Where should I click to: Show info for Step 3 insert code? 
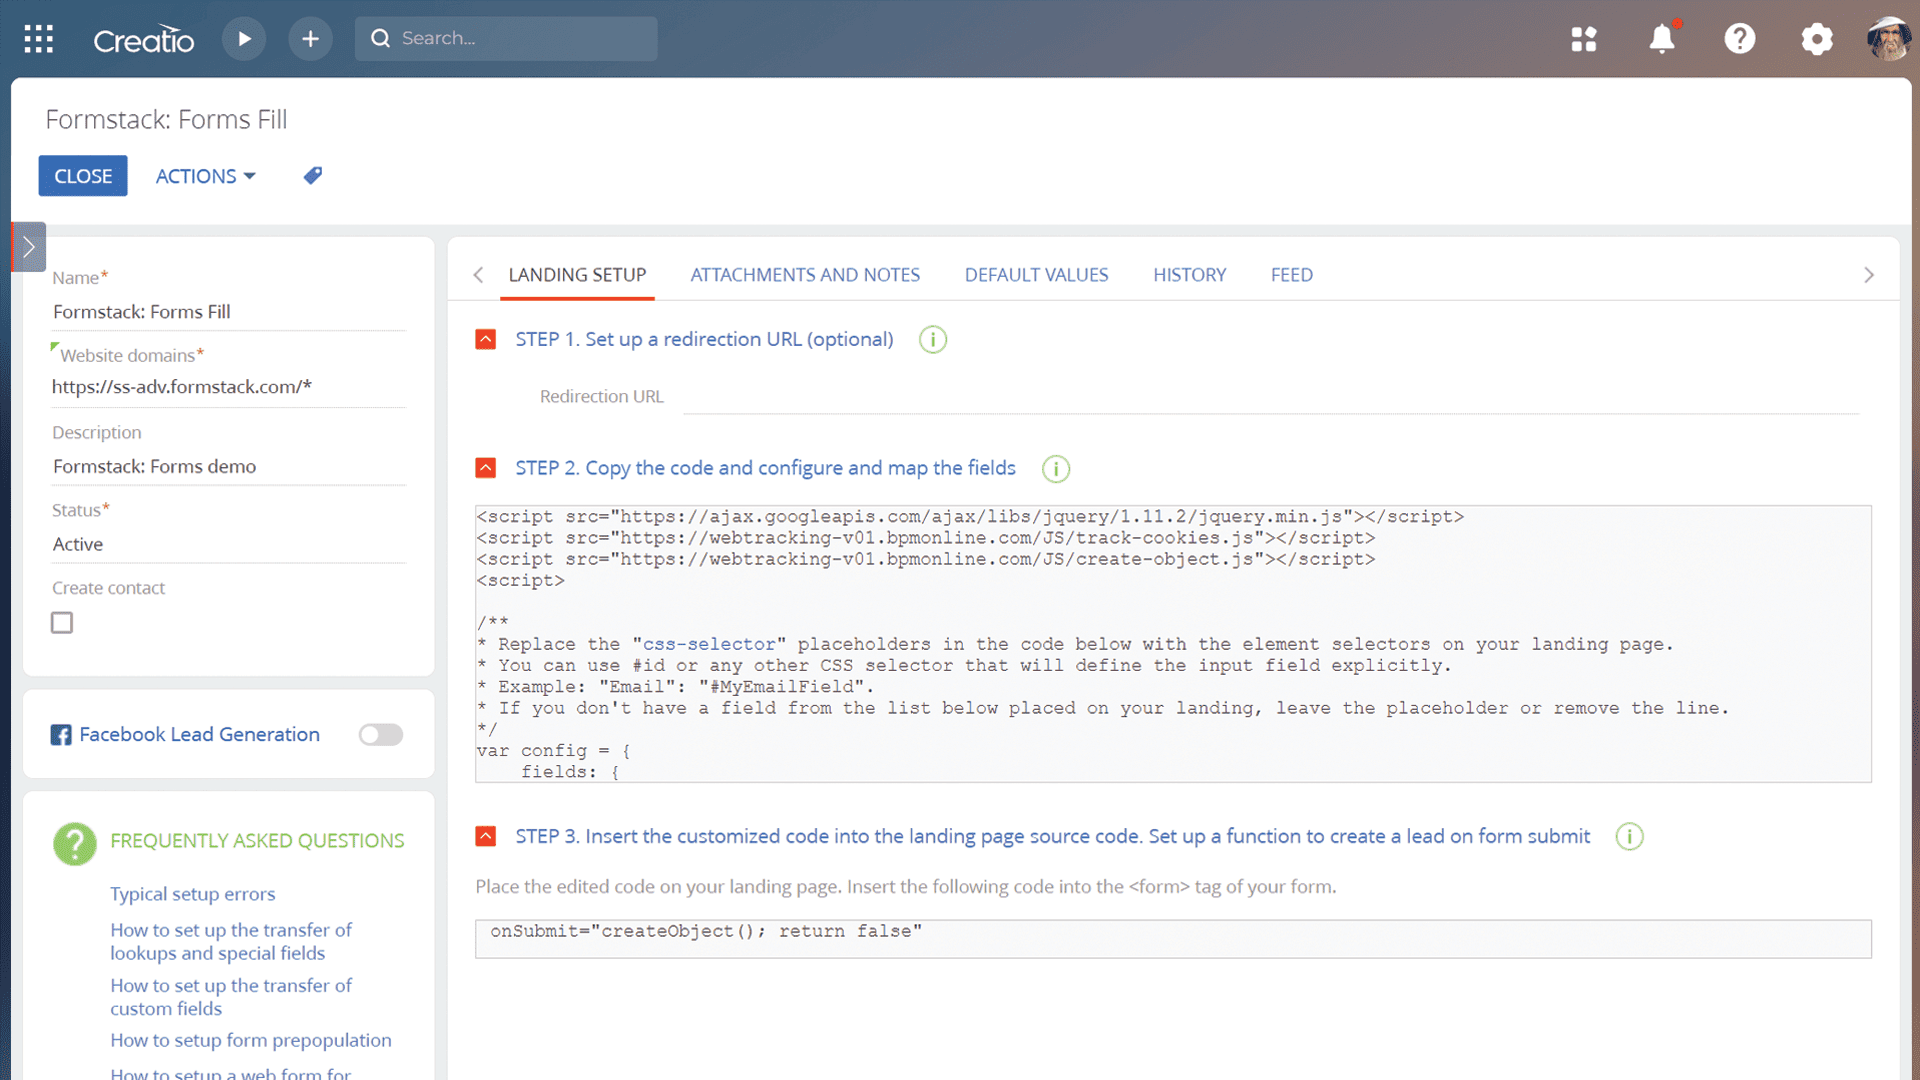point(1629,837)
